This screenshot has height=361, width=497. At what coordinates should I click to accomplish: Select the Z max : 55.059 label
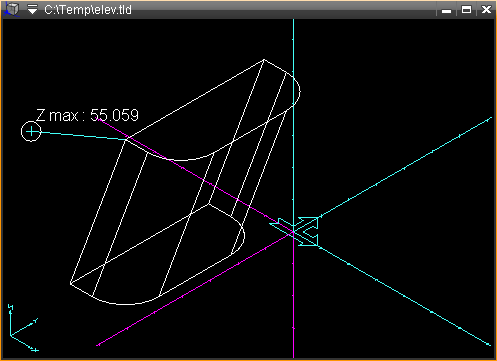click(x=87, y=115)
